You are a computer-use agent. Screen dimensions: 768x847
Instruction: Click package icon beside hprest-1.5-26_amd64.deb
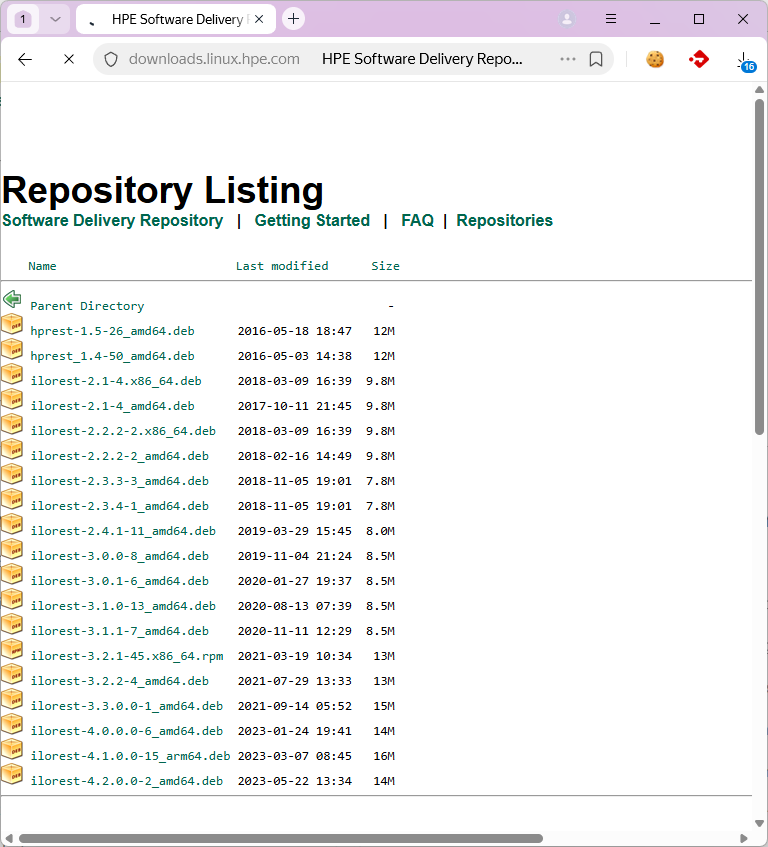12,324
